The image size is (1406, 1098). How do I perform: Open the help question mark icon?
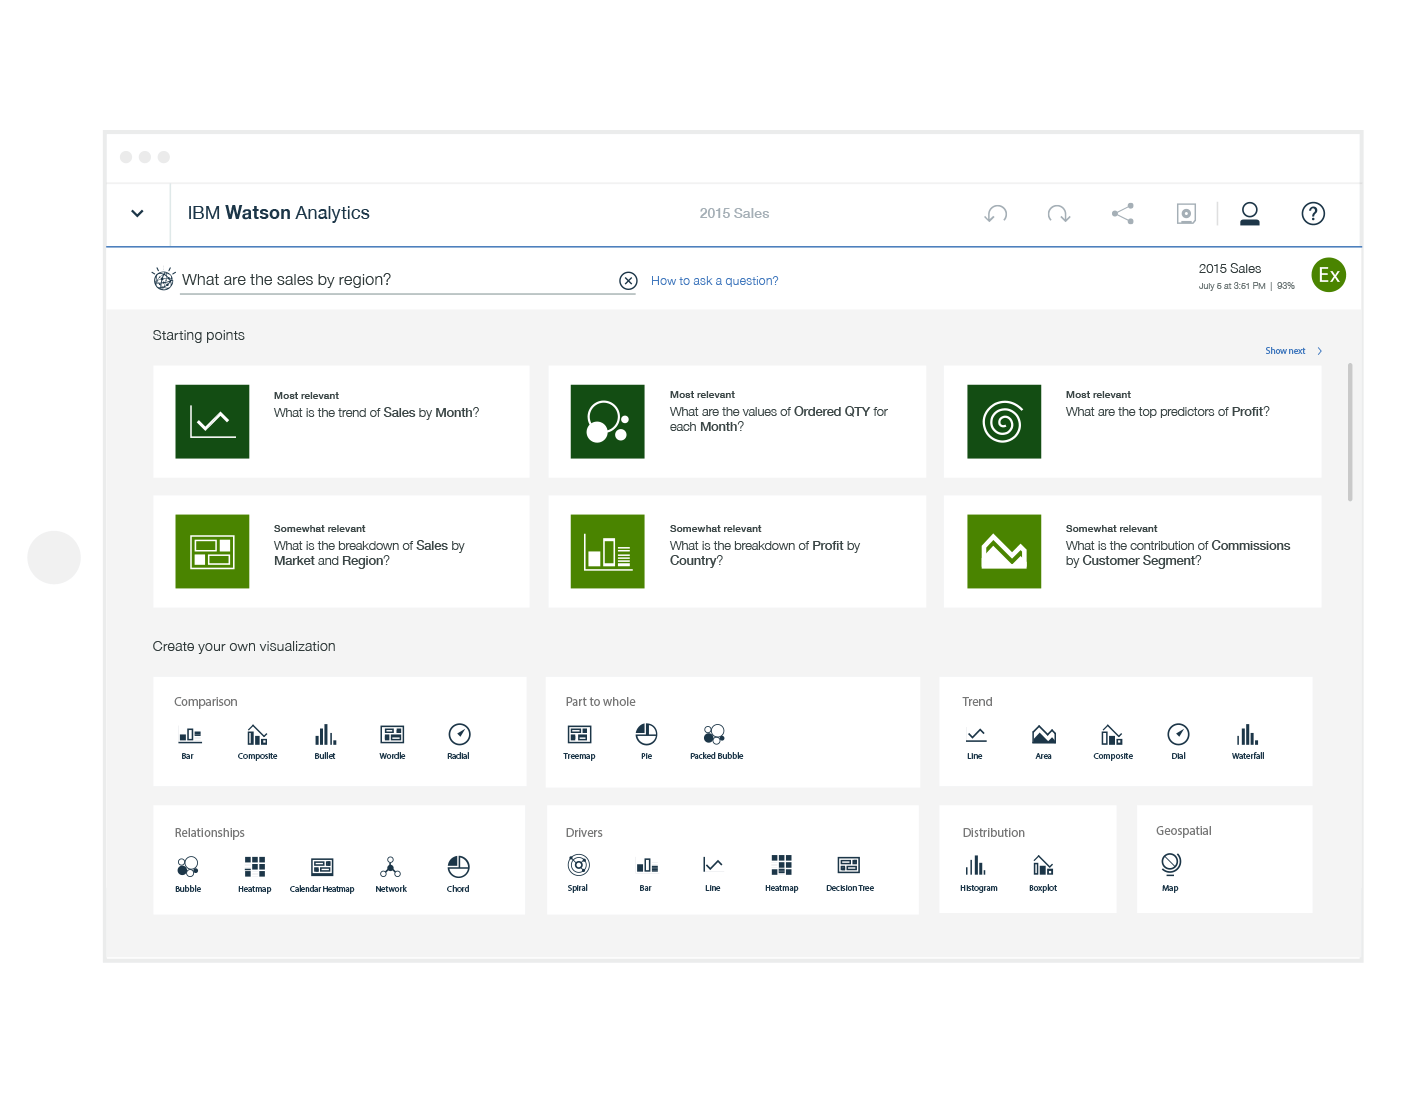(x=1312, y=213)
